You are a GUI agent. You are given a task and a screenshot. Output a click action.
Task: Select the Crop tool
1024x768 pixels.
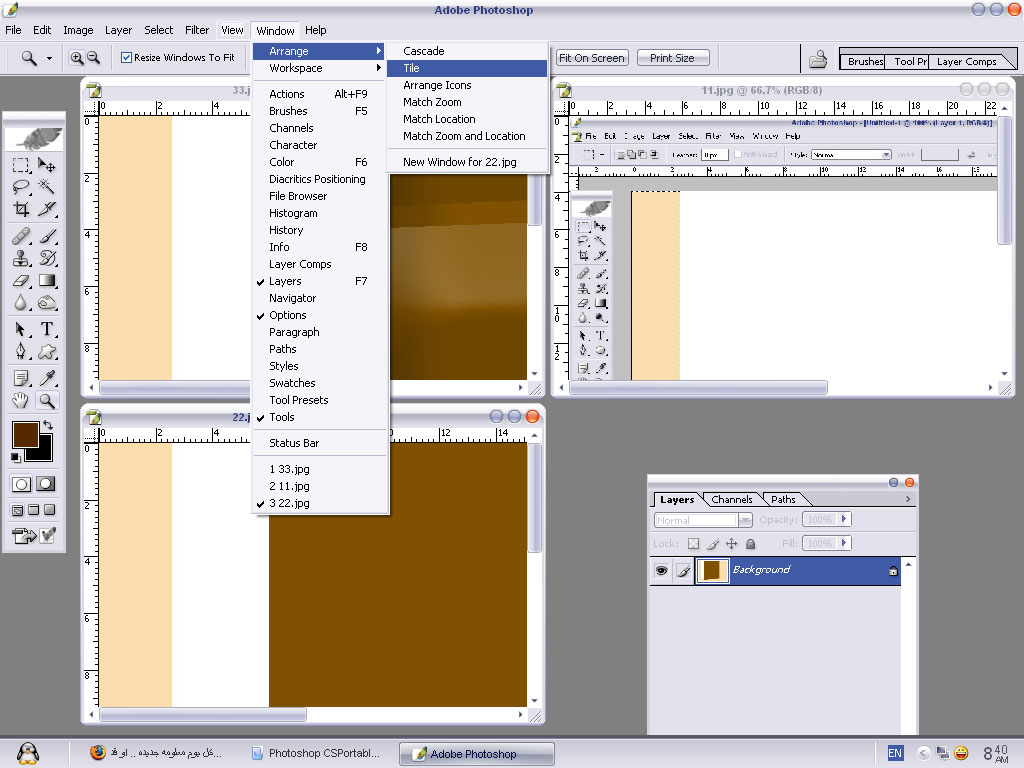pyautogui.click(x=21, y=209)
